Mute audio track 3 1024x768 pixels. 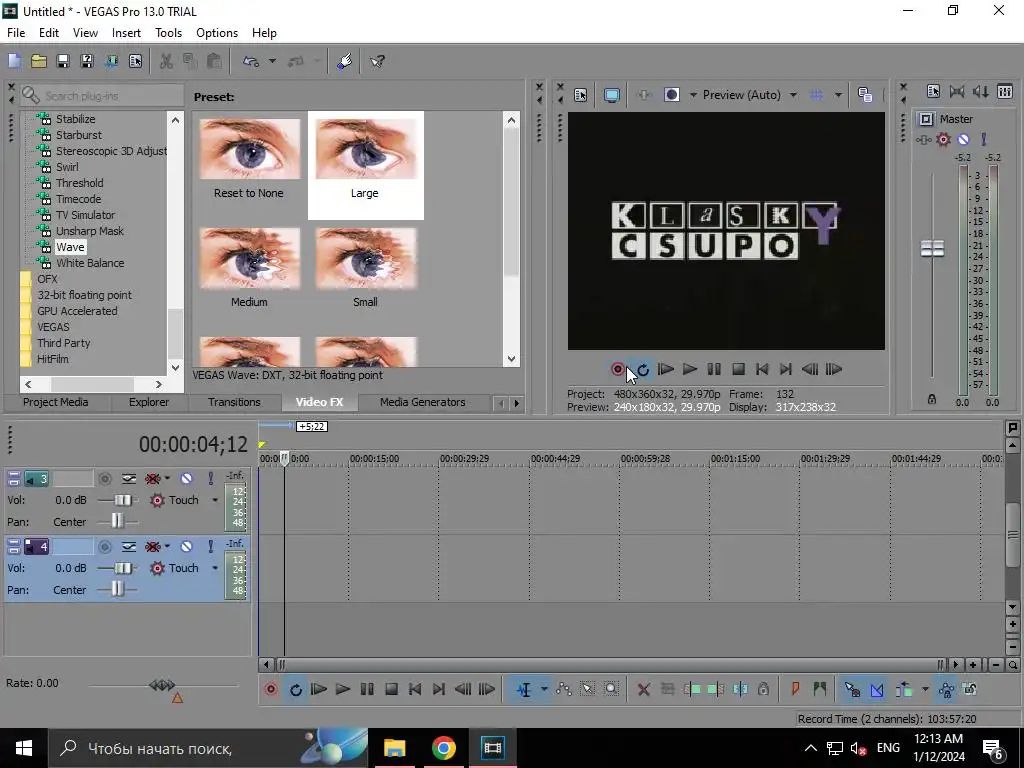pos(186,479)
